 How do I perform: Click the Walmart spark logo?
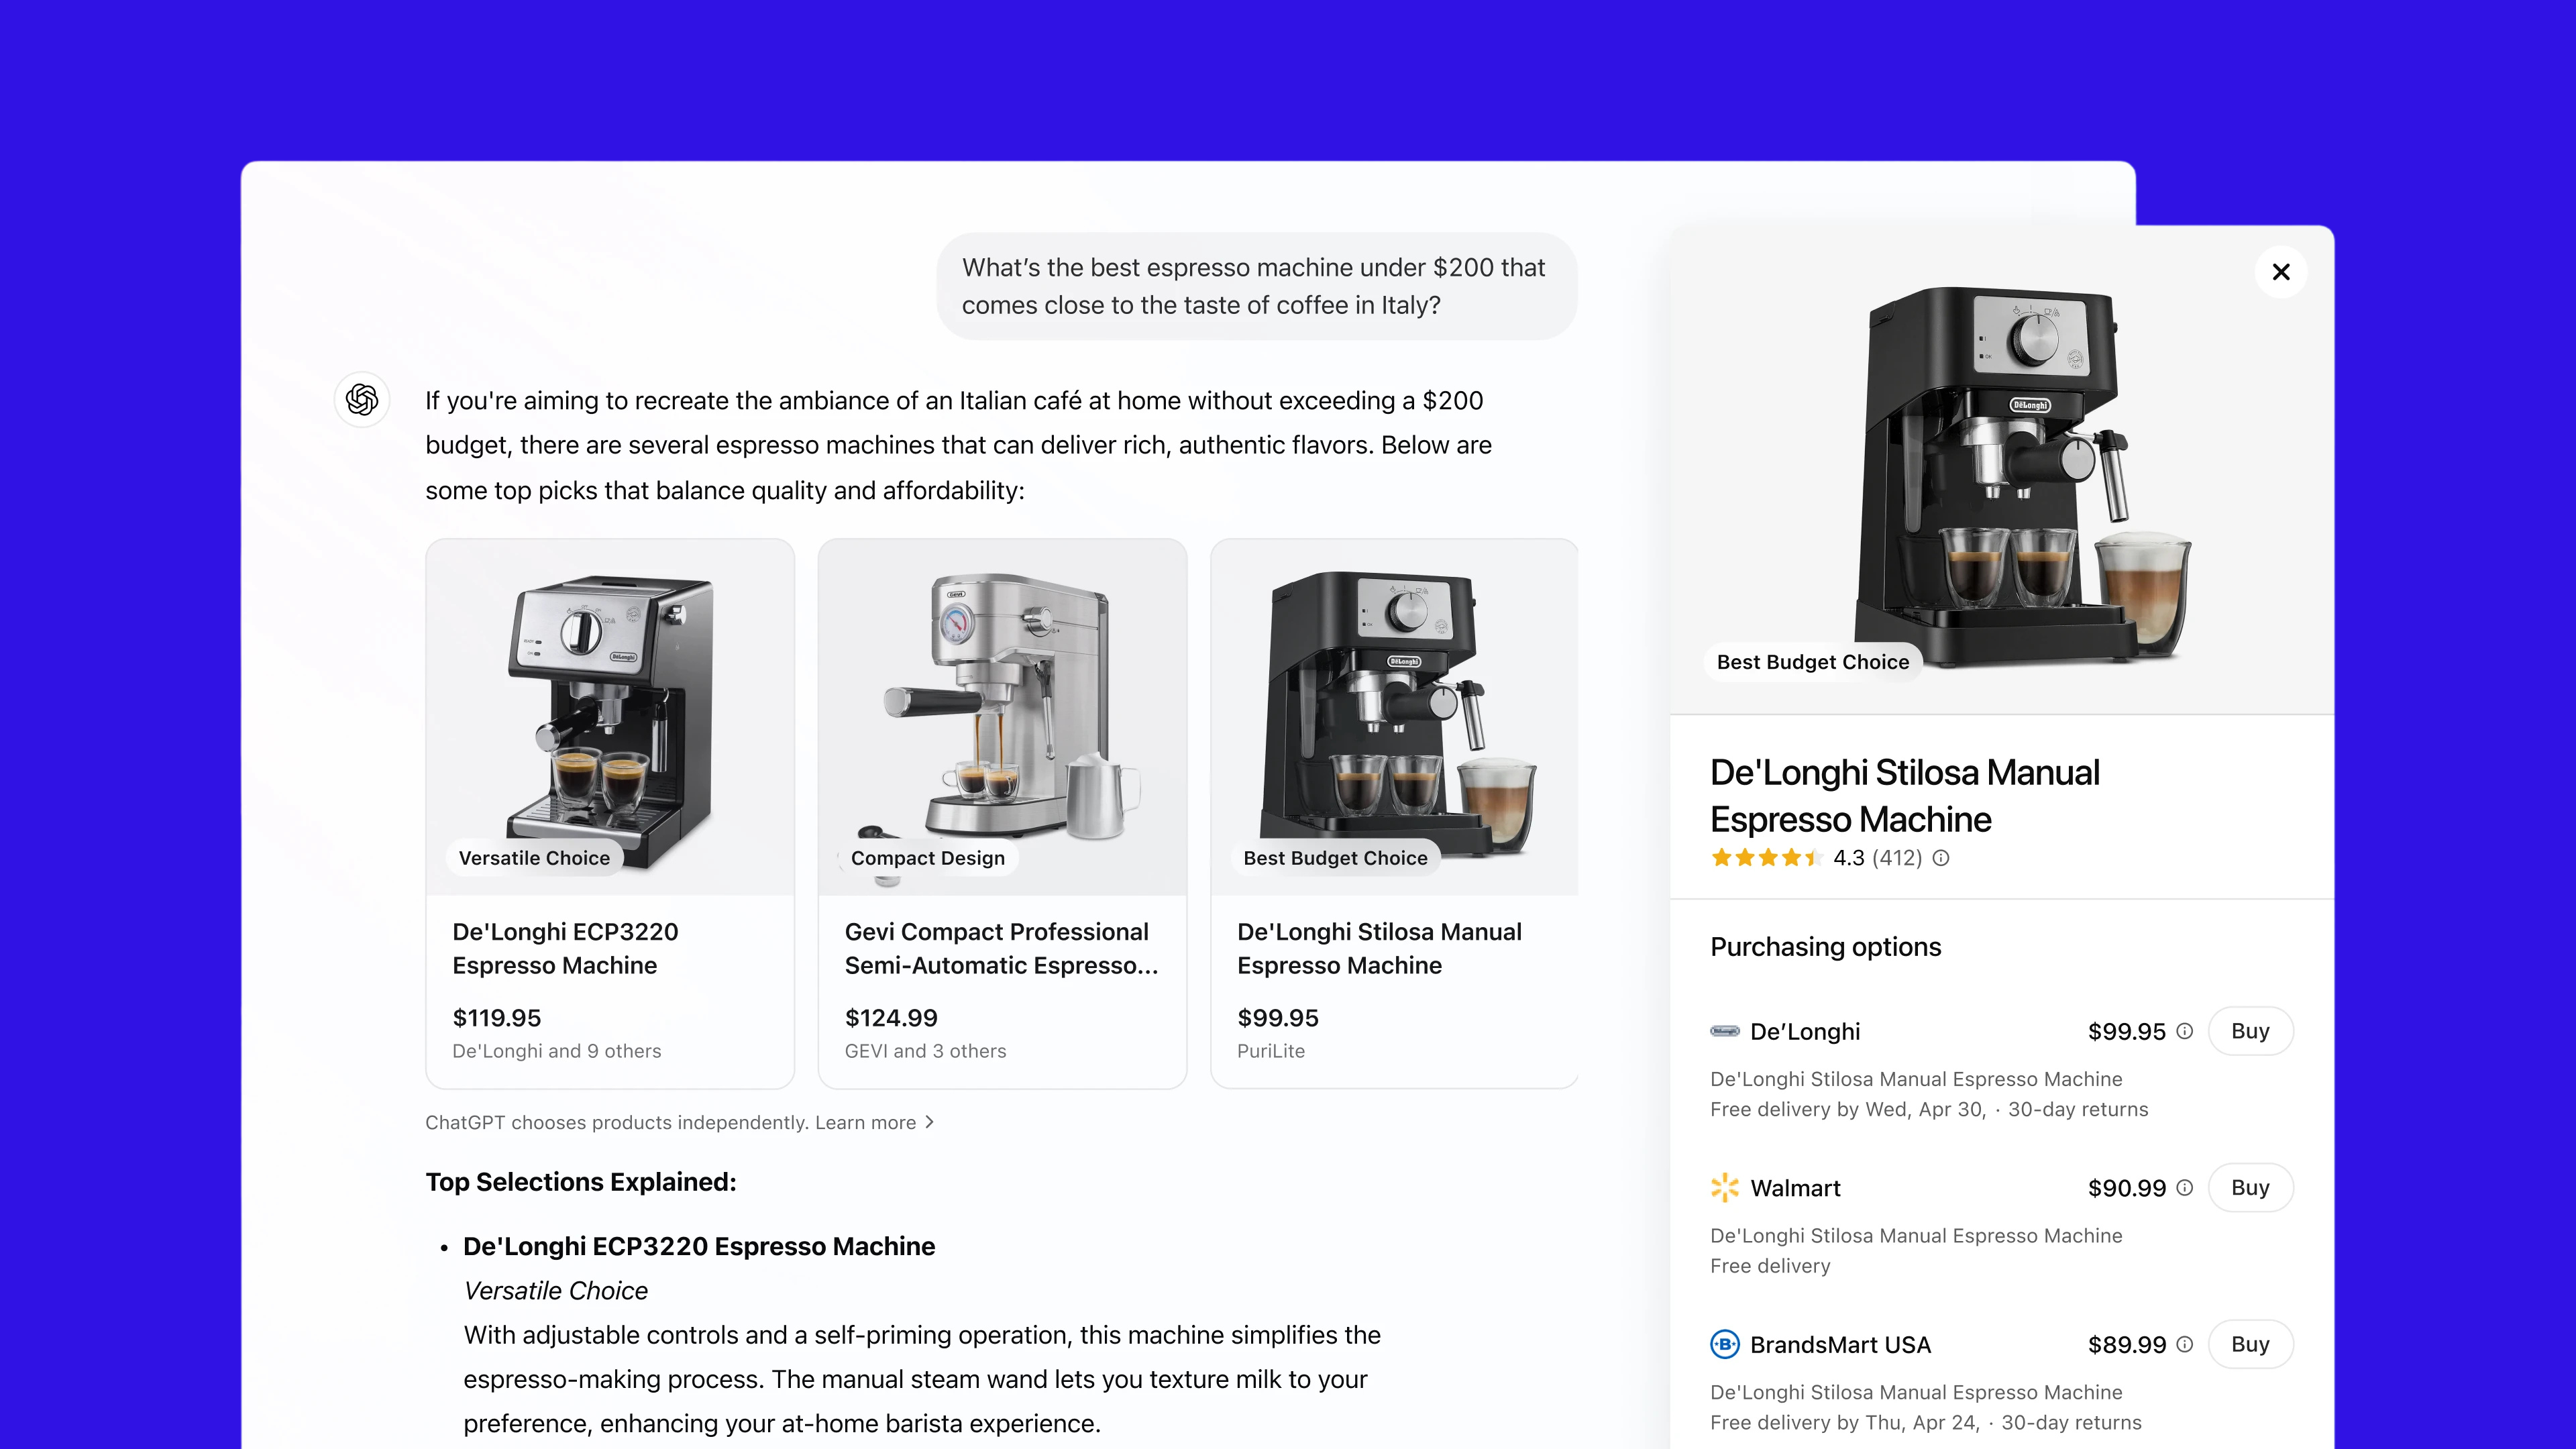coord(1725,1188)
